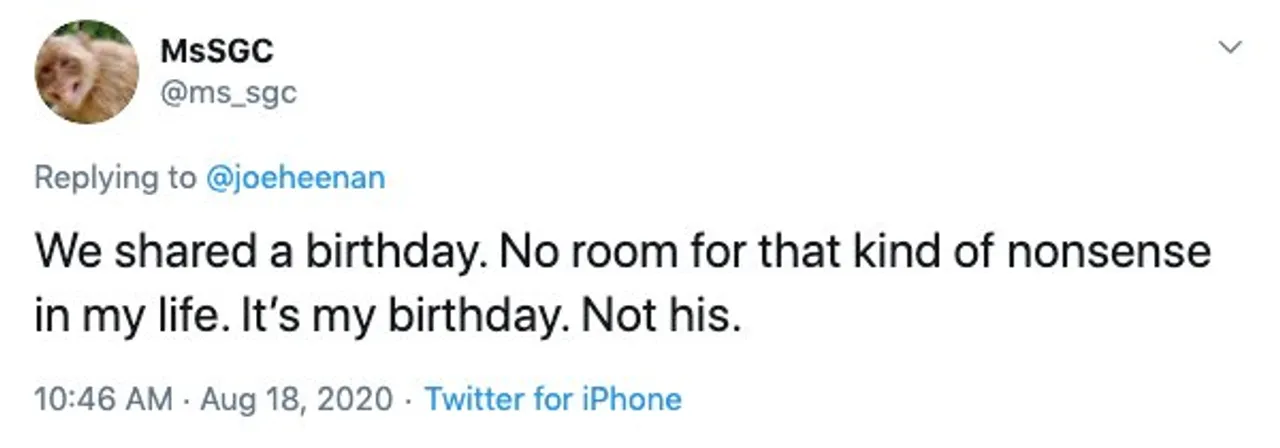Select the Aug 18, 2020 date
The height and width of the screenshot is (448, 1280).
297,399
